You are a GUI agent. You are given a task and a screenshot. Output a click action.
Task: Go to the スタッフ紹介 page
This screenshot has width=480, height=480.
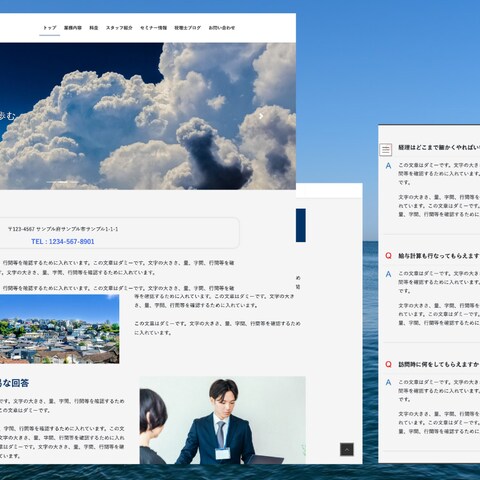tap(119, 28)
